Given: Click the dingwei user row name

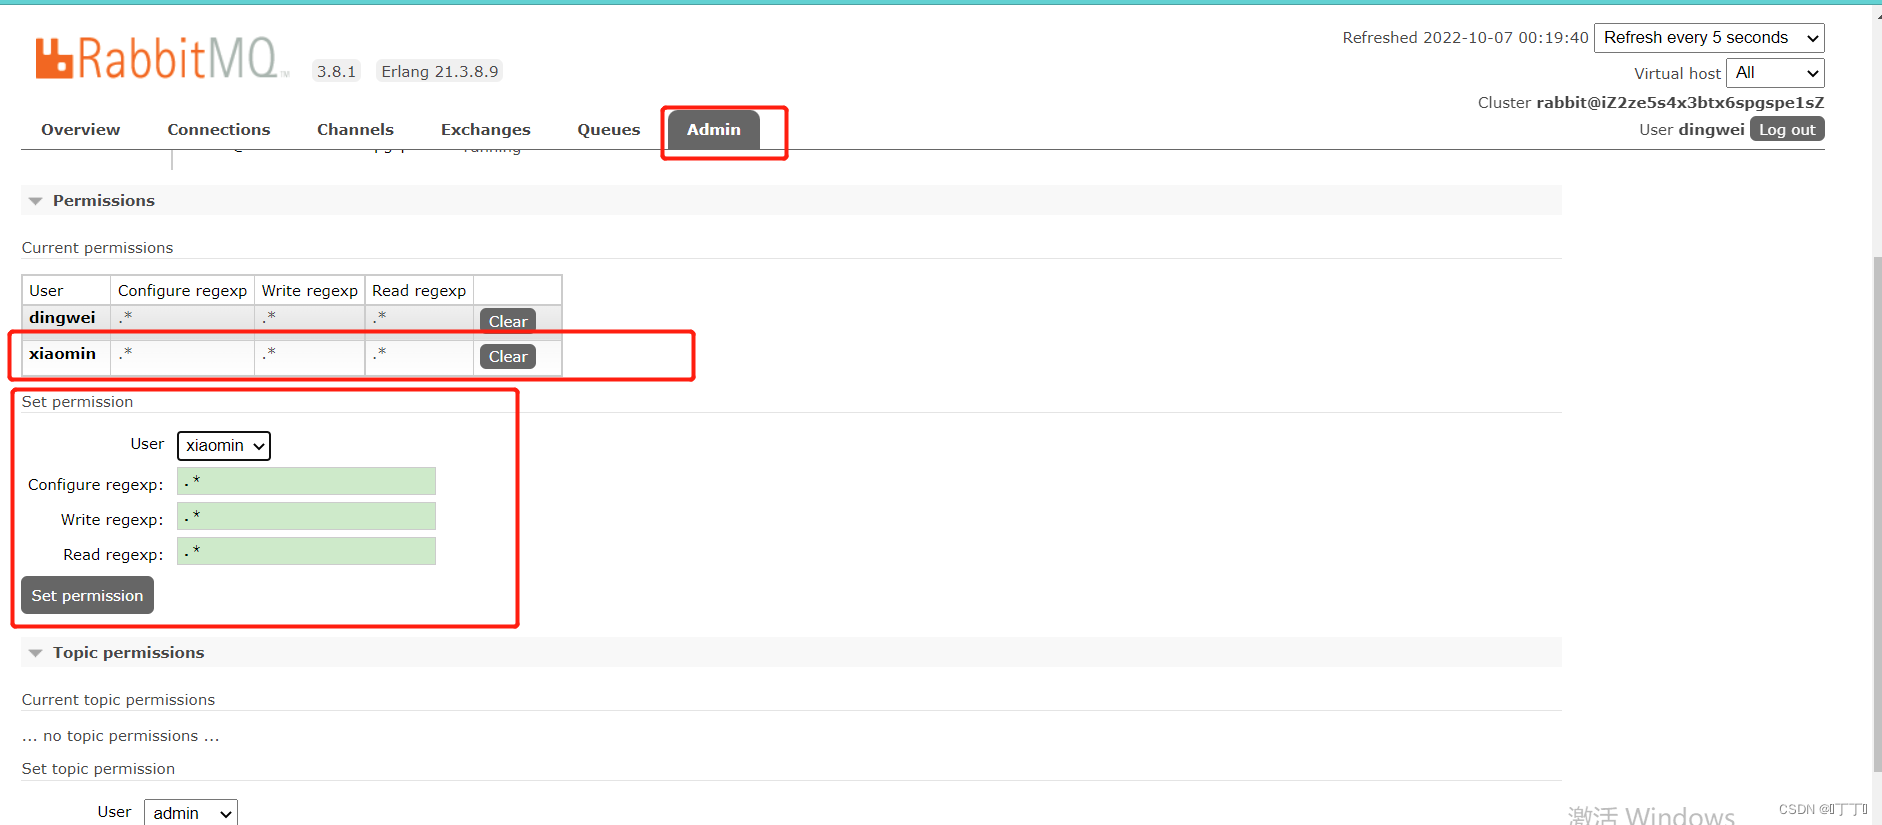Looking at the screenshot, I should click(x=62, y=318).
